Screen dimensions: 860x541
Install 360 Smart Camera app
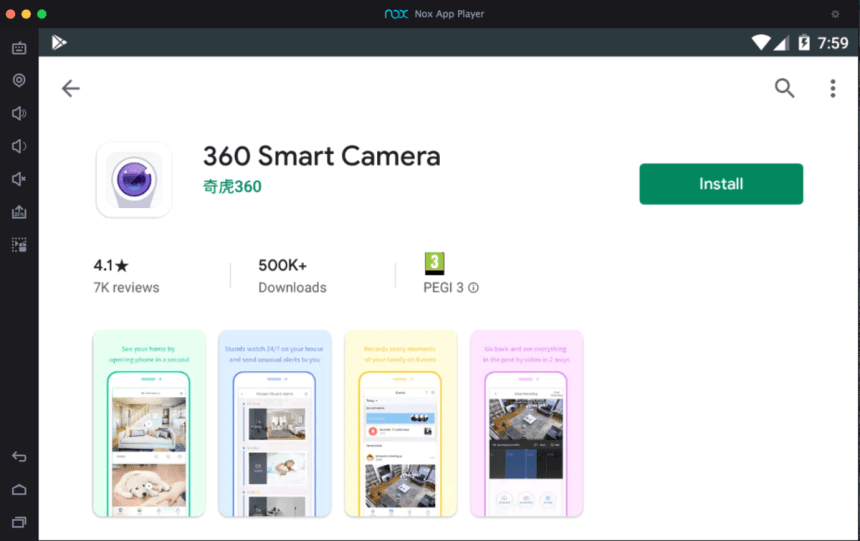(721, 184)
